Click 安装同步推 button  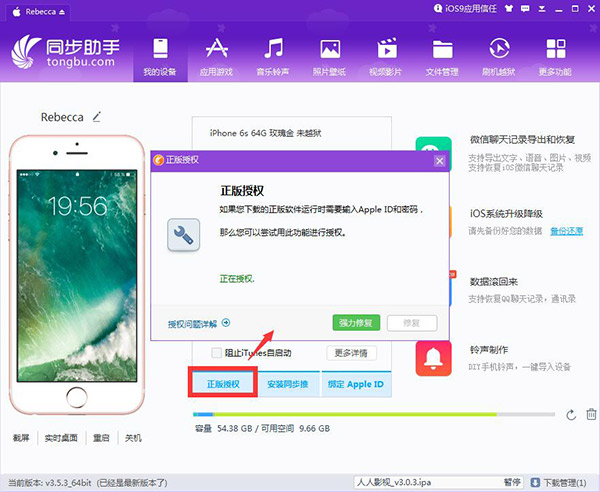tap(288, 384)
